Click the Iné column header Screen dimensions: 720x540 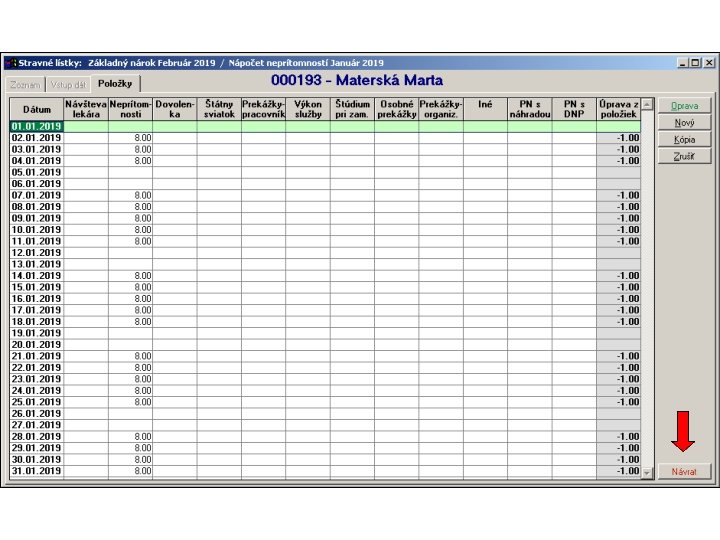coord(485,109)
